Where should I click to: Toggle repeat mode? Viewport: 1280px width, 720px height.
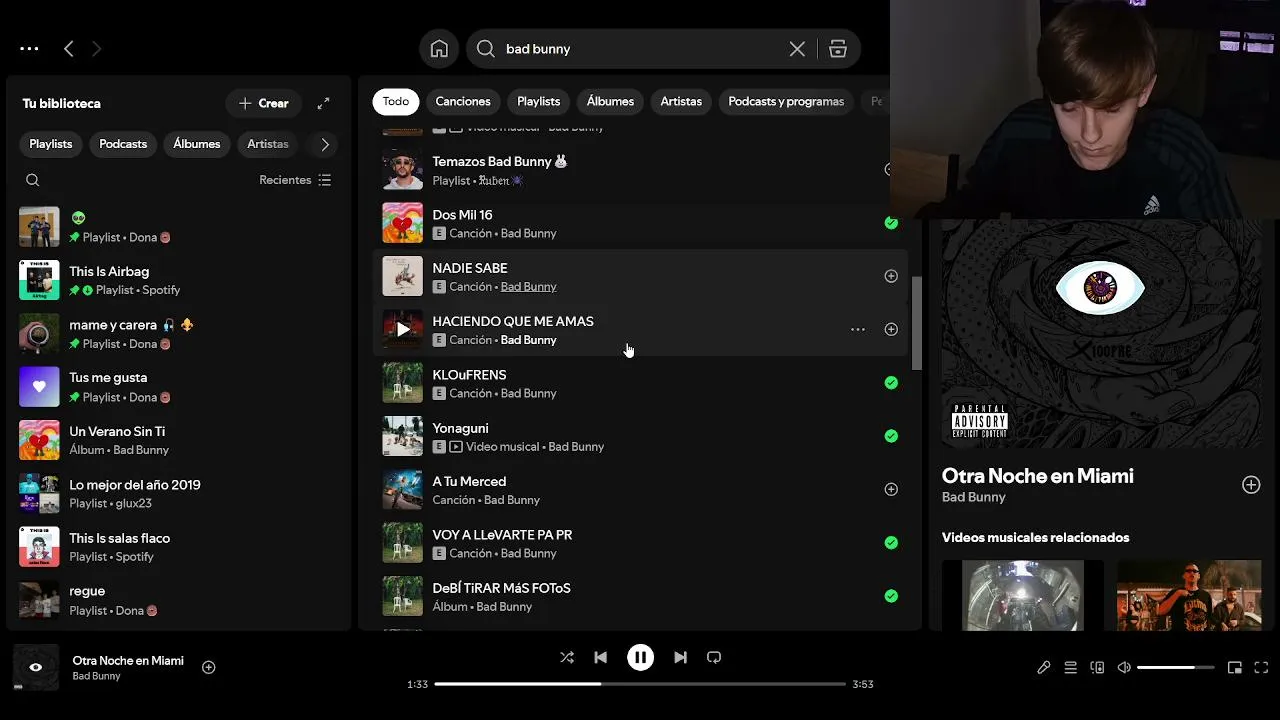[x=714, y=657]
